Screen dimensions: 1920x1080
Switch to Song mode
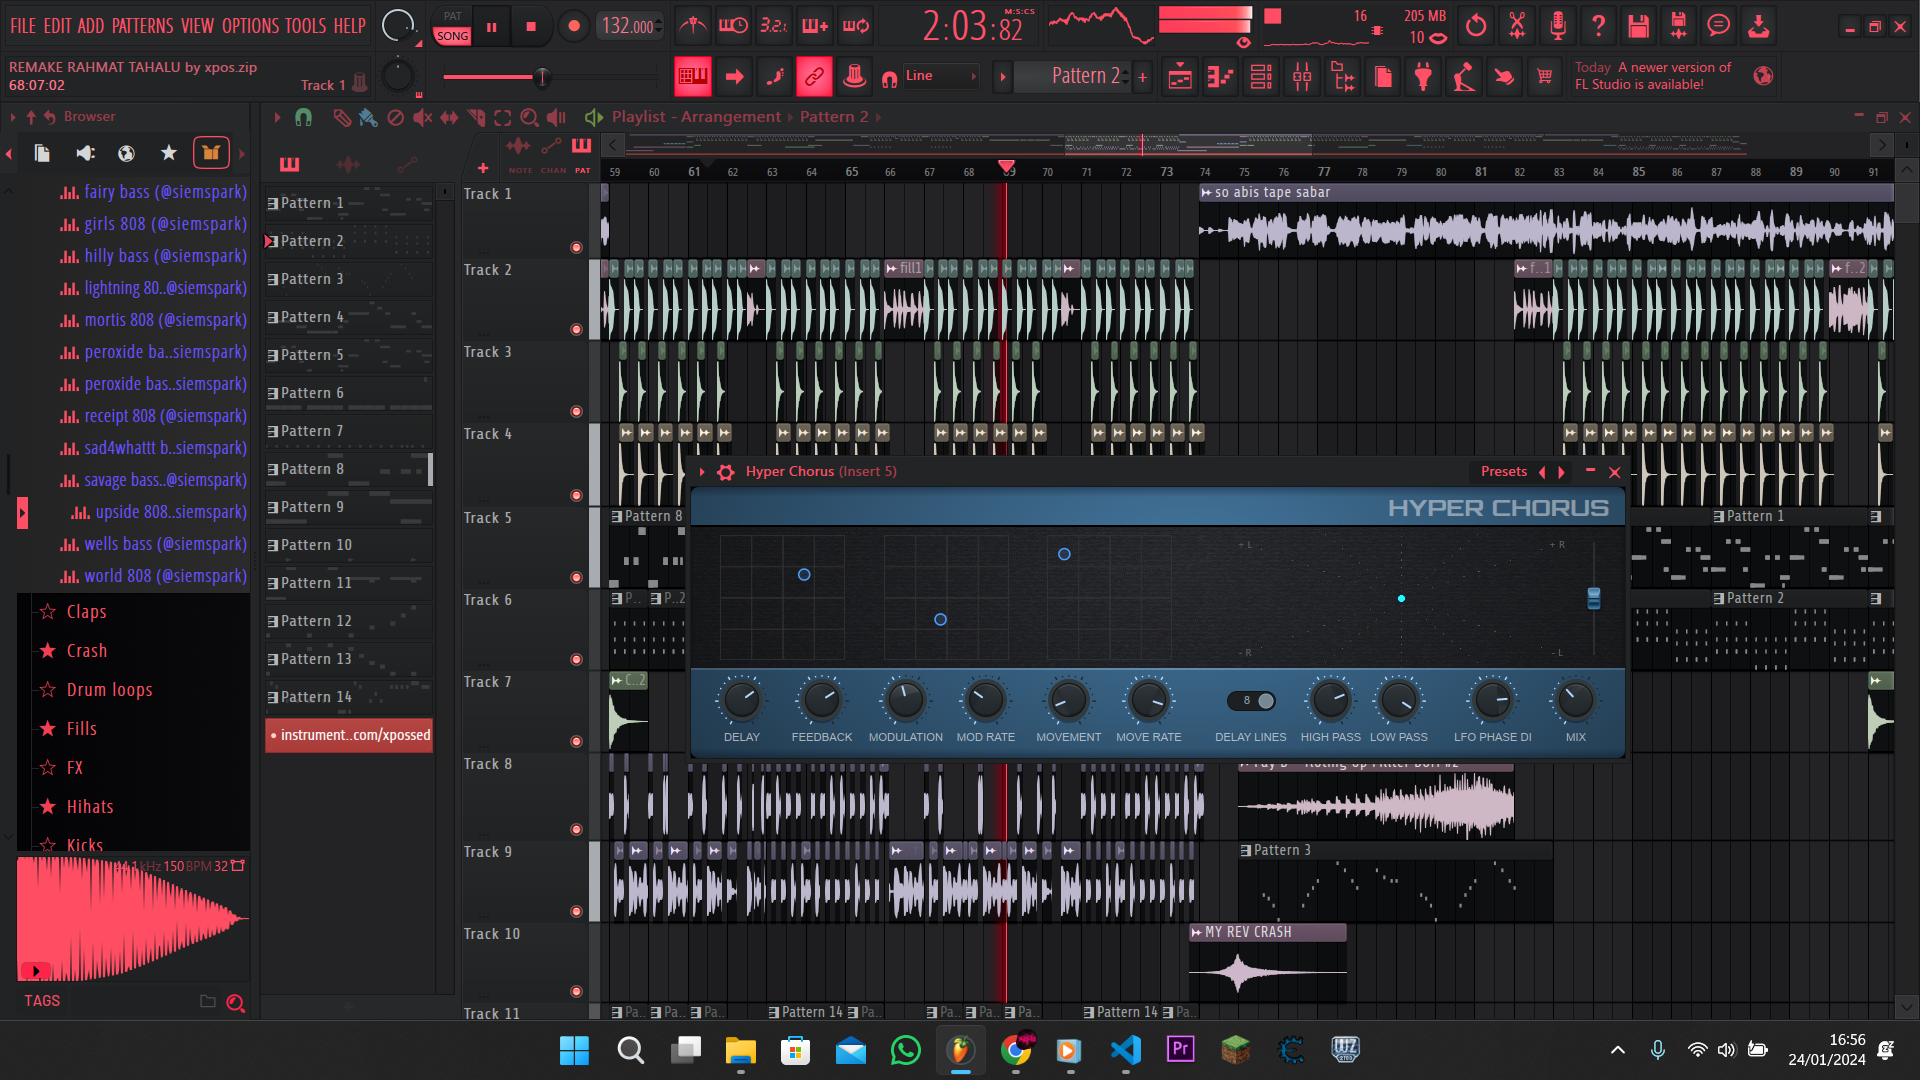click(x=452, y=36)
